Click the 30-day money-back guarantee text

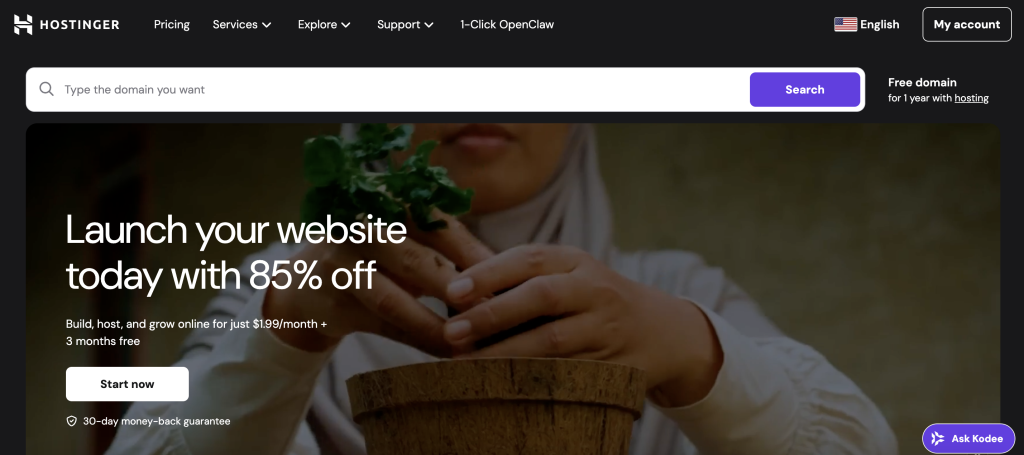tap(157, 422)
